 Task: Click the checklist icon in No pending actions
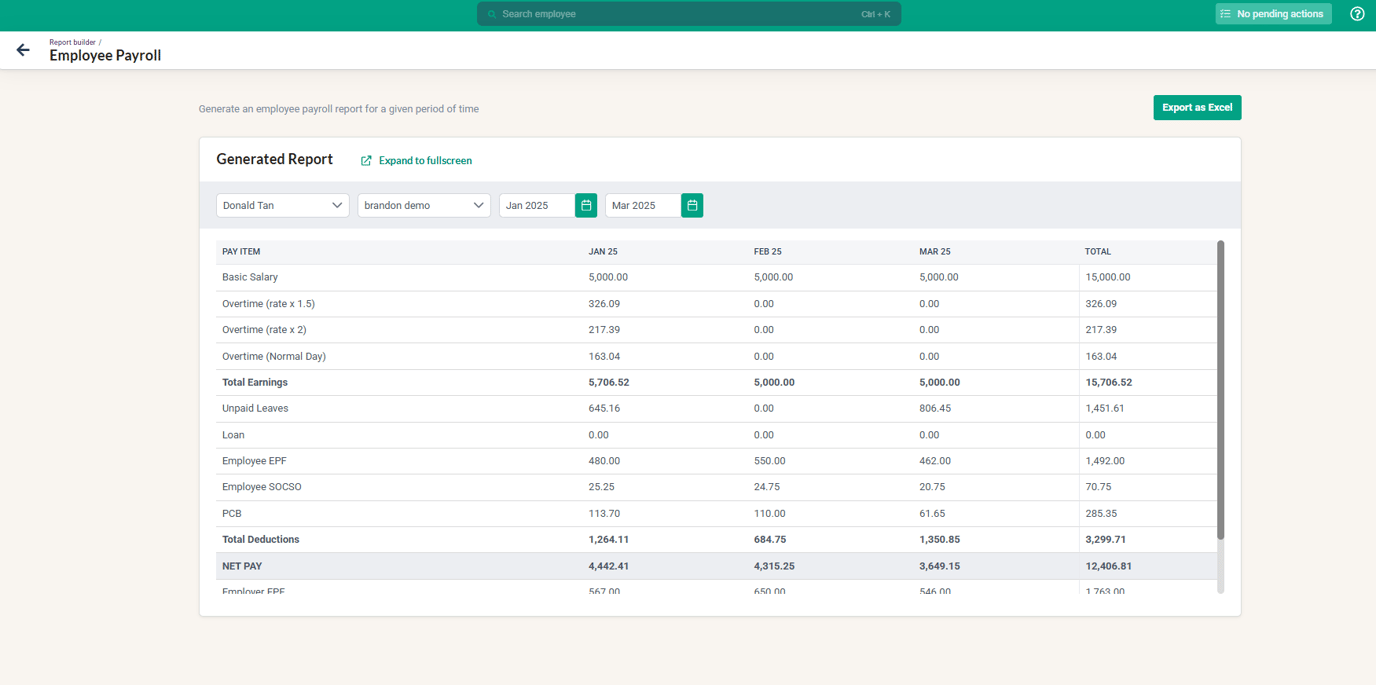pos(1227,13)
